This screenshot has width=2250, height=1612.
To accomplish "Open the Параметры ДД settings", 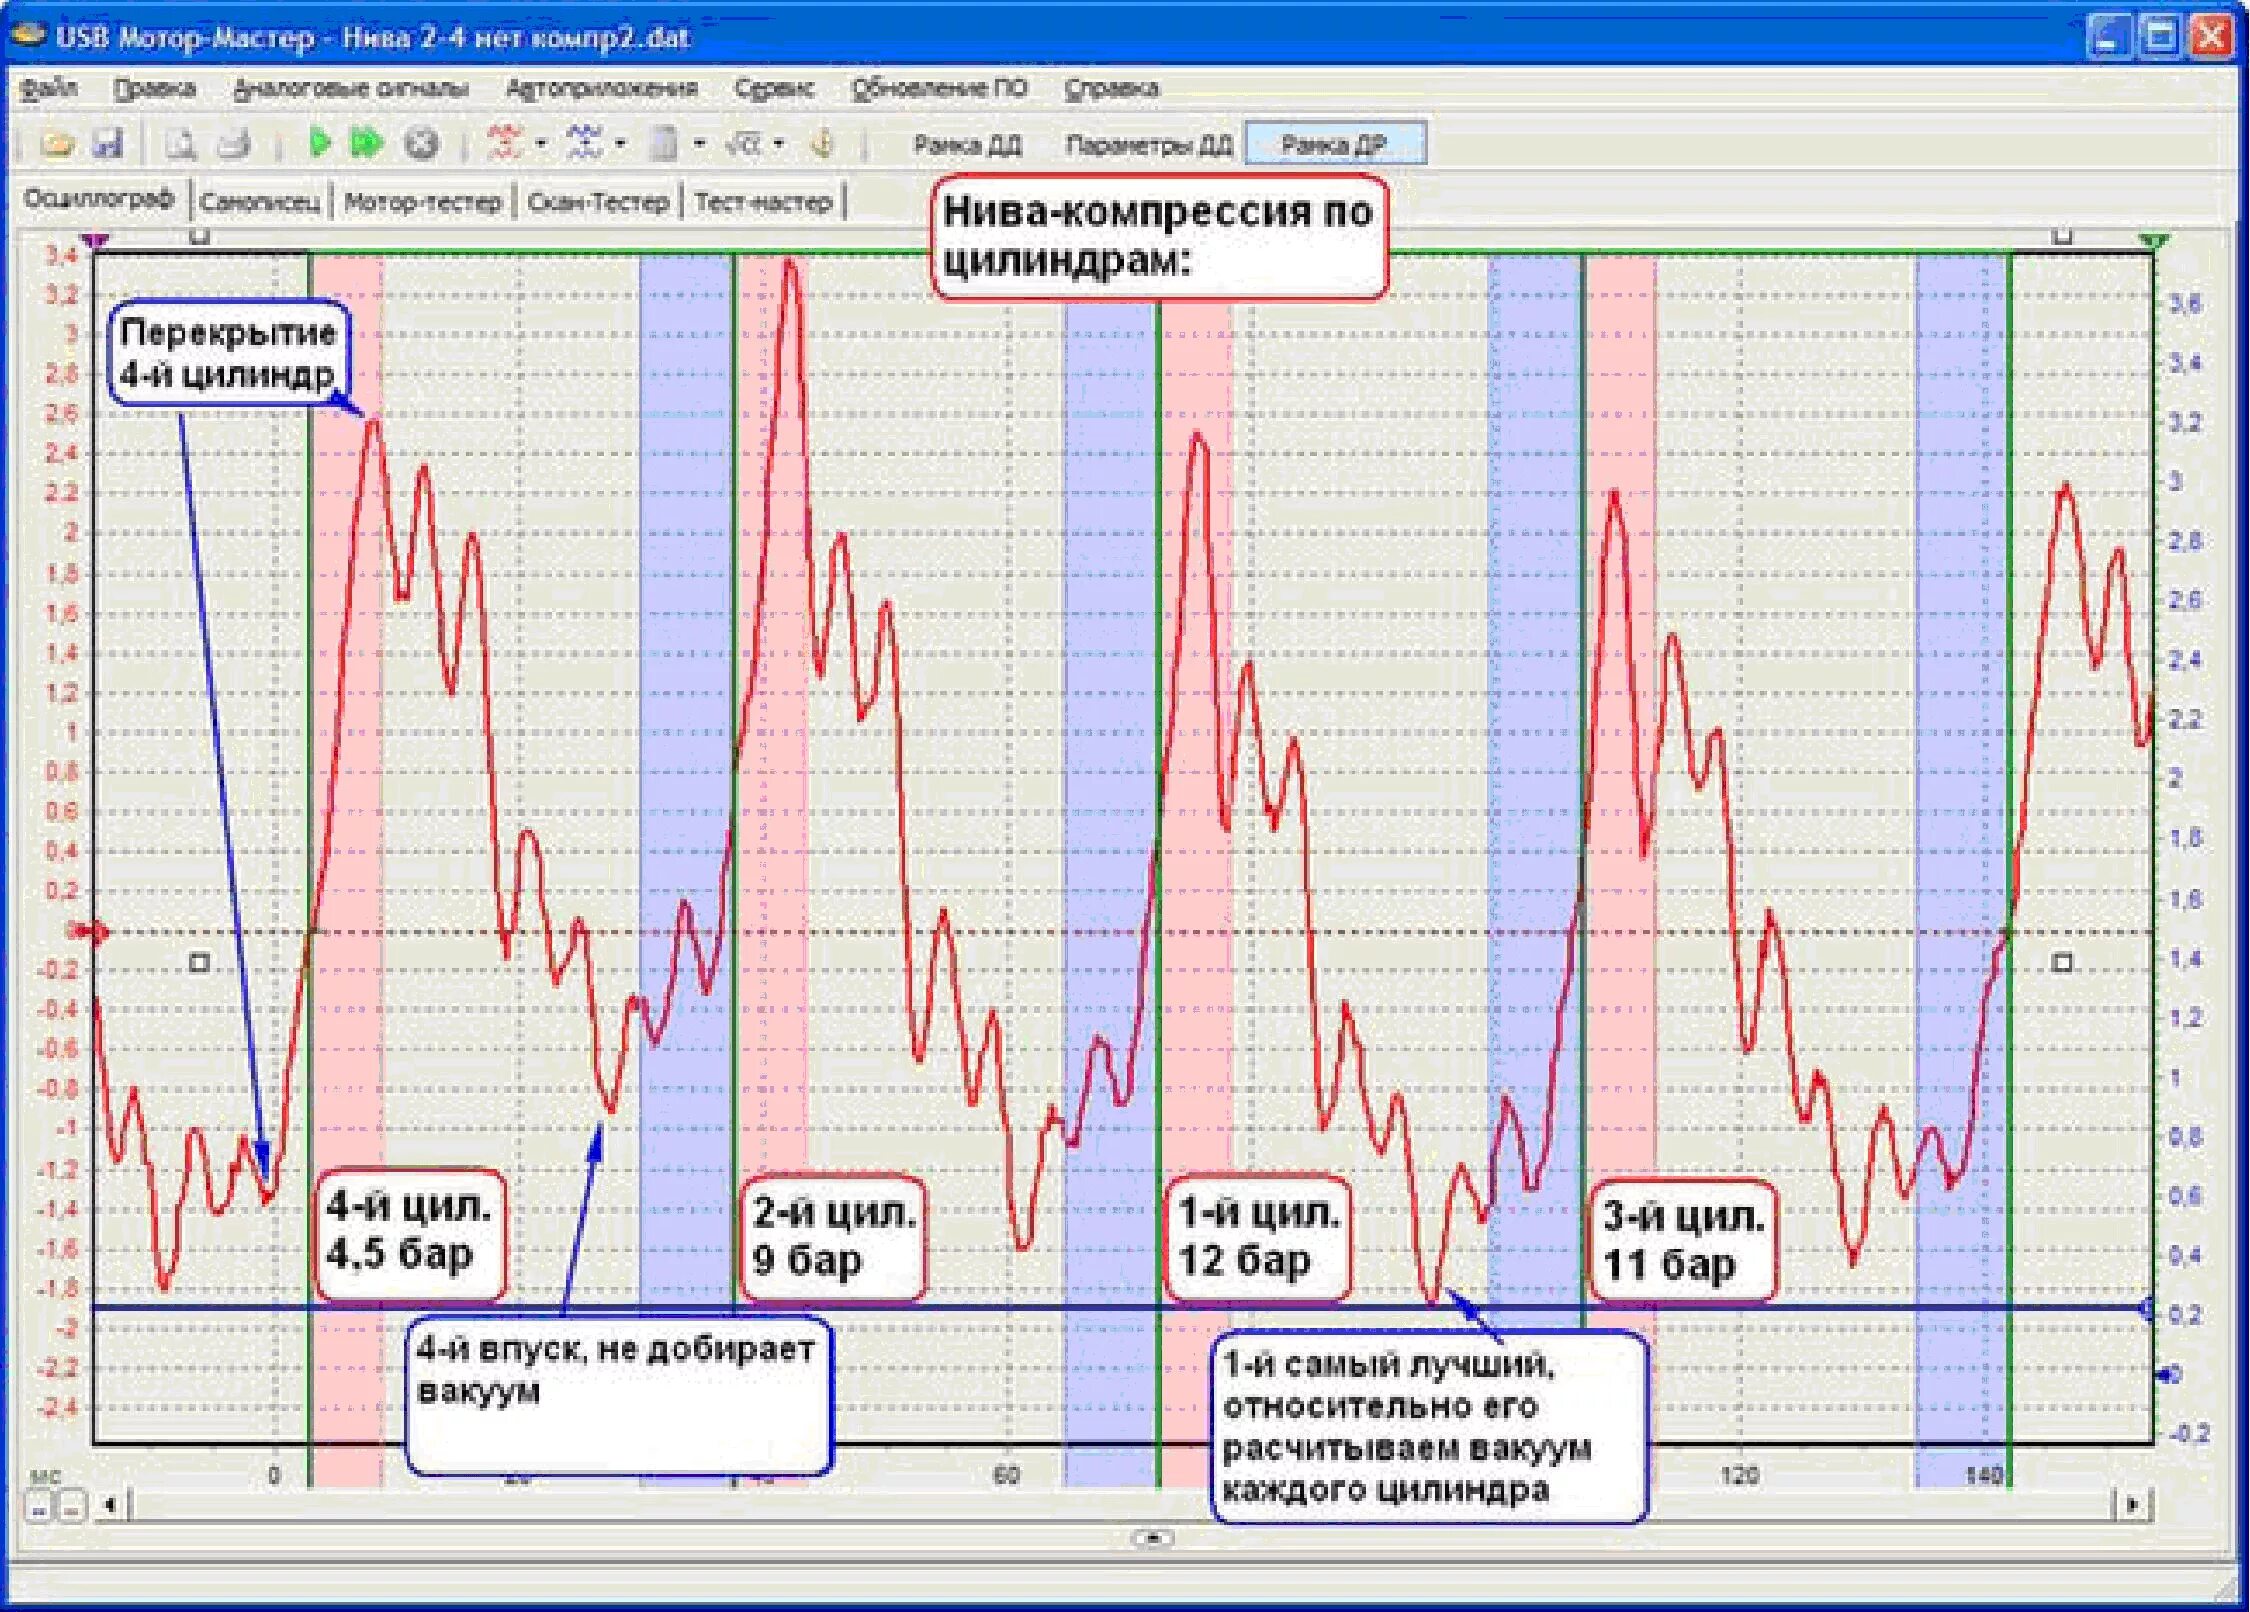I will [1148, 145].
